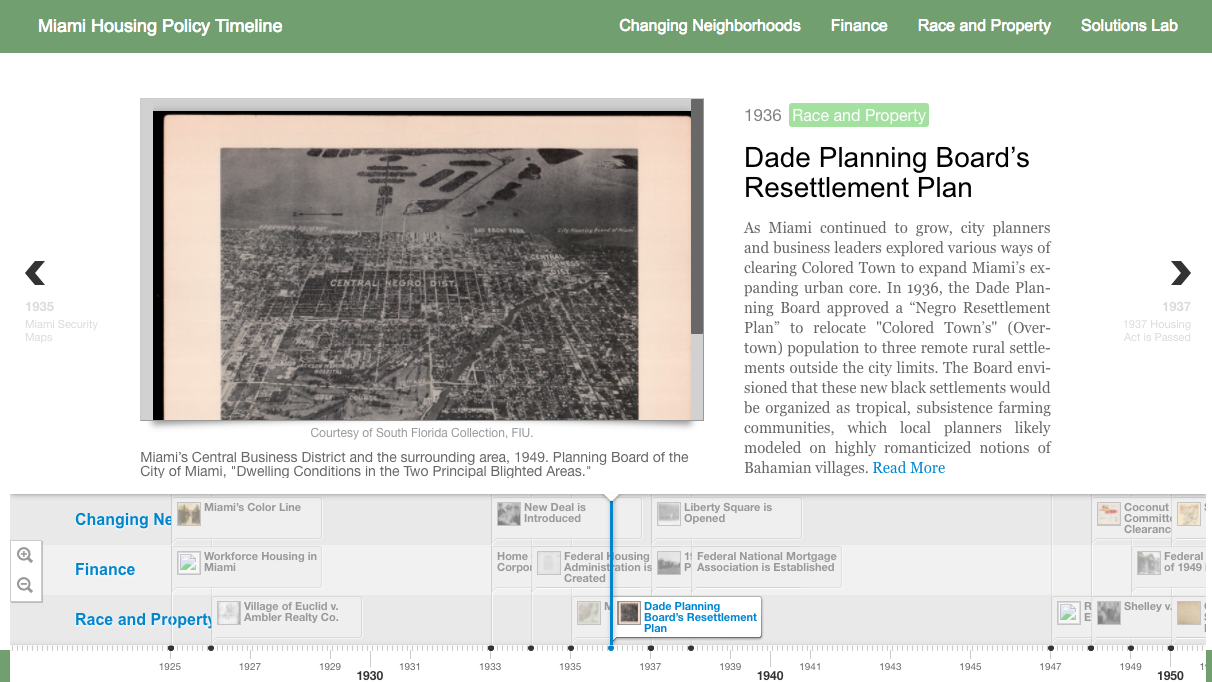
Task: Click the 1935 previous-slide year label
Action: [x=40, y=307]
